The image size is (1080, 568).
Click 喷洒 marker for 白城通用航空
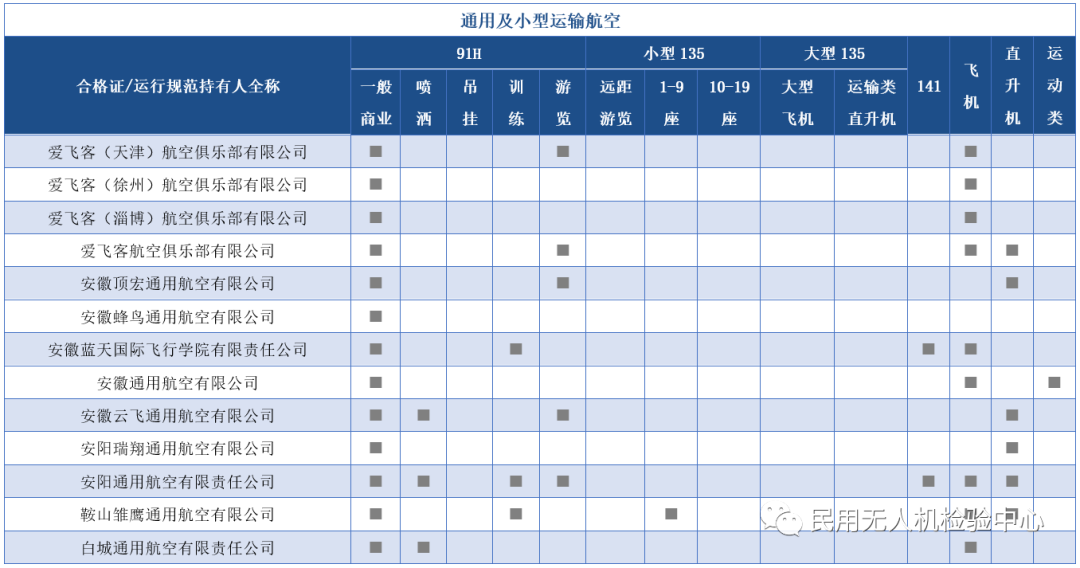pos(424,547)
